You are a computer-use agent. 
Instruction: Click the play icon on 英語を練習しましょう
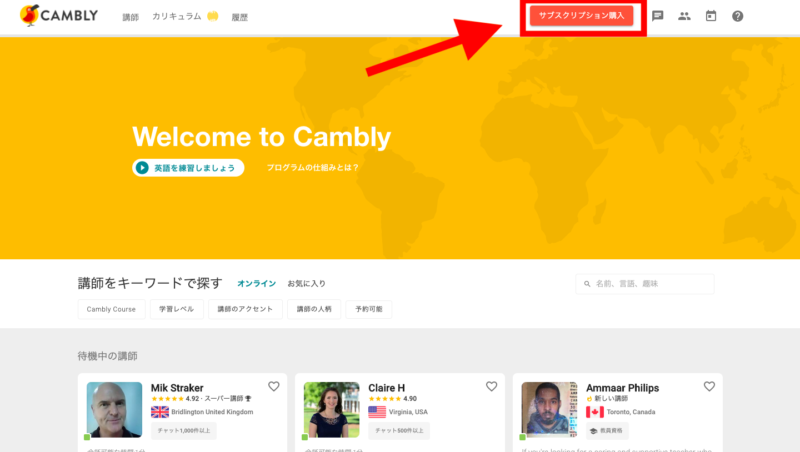coord(143,168)
